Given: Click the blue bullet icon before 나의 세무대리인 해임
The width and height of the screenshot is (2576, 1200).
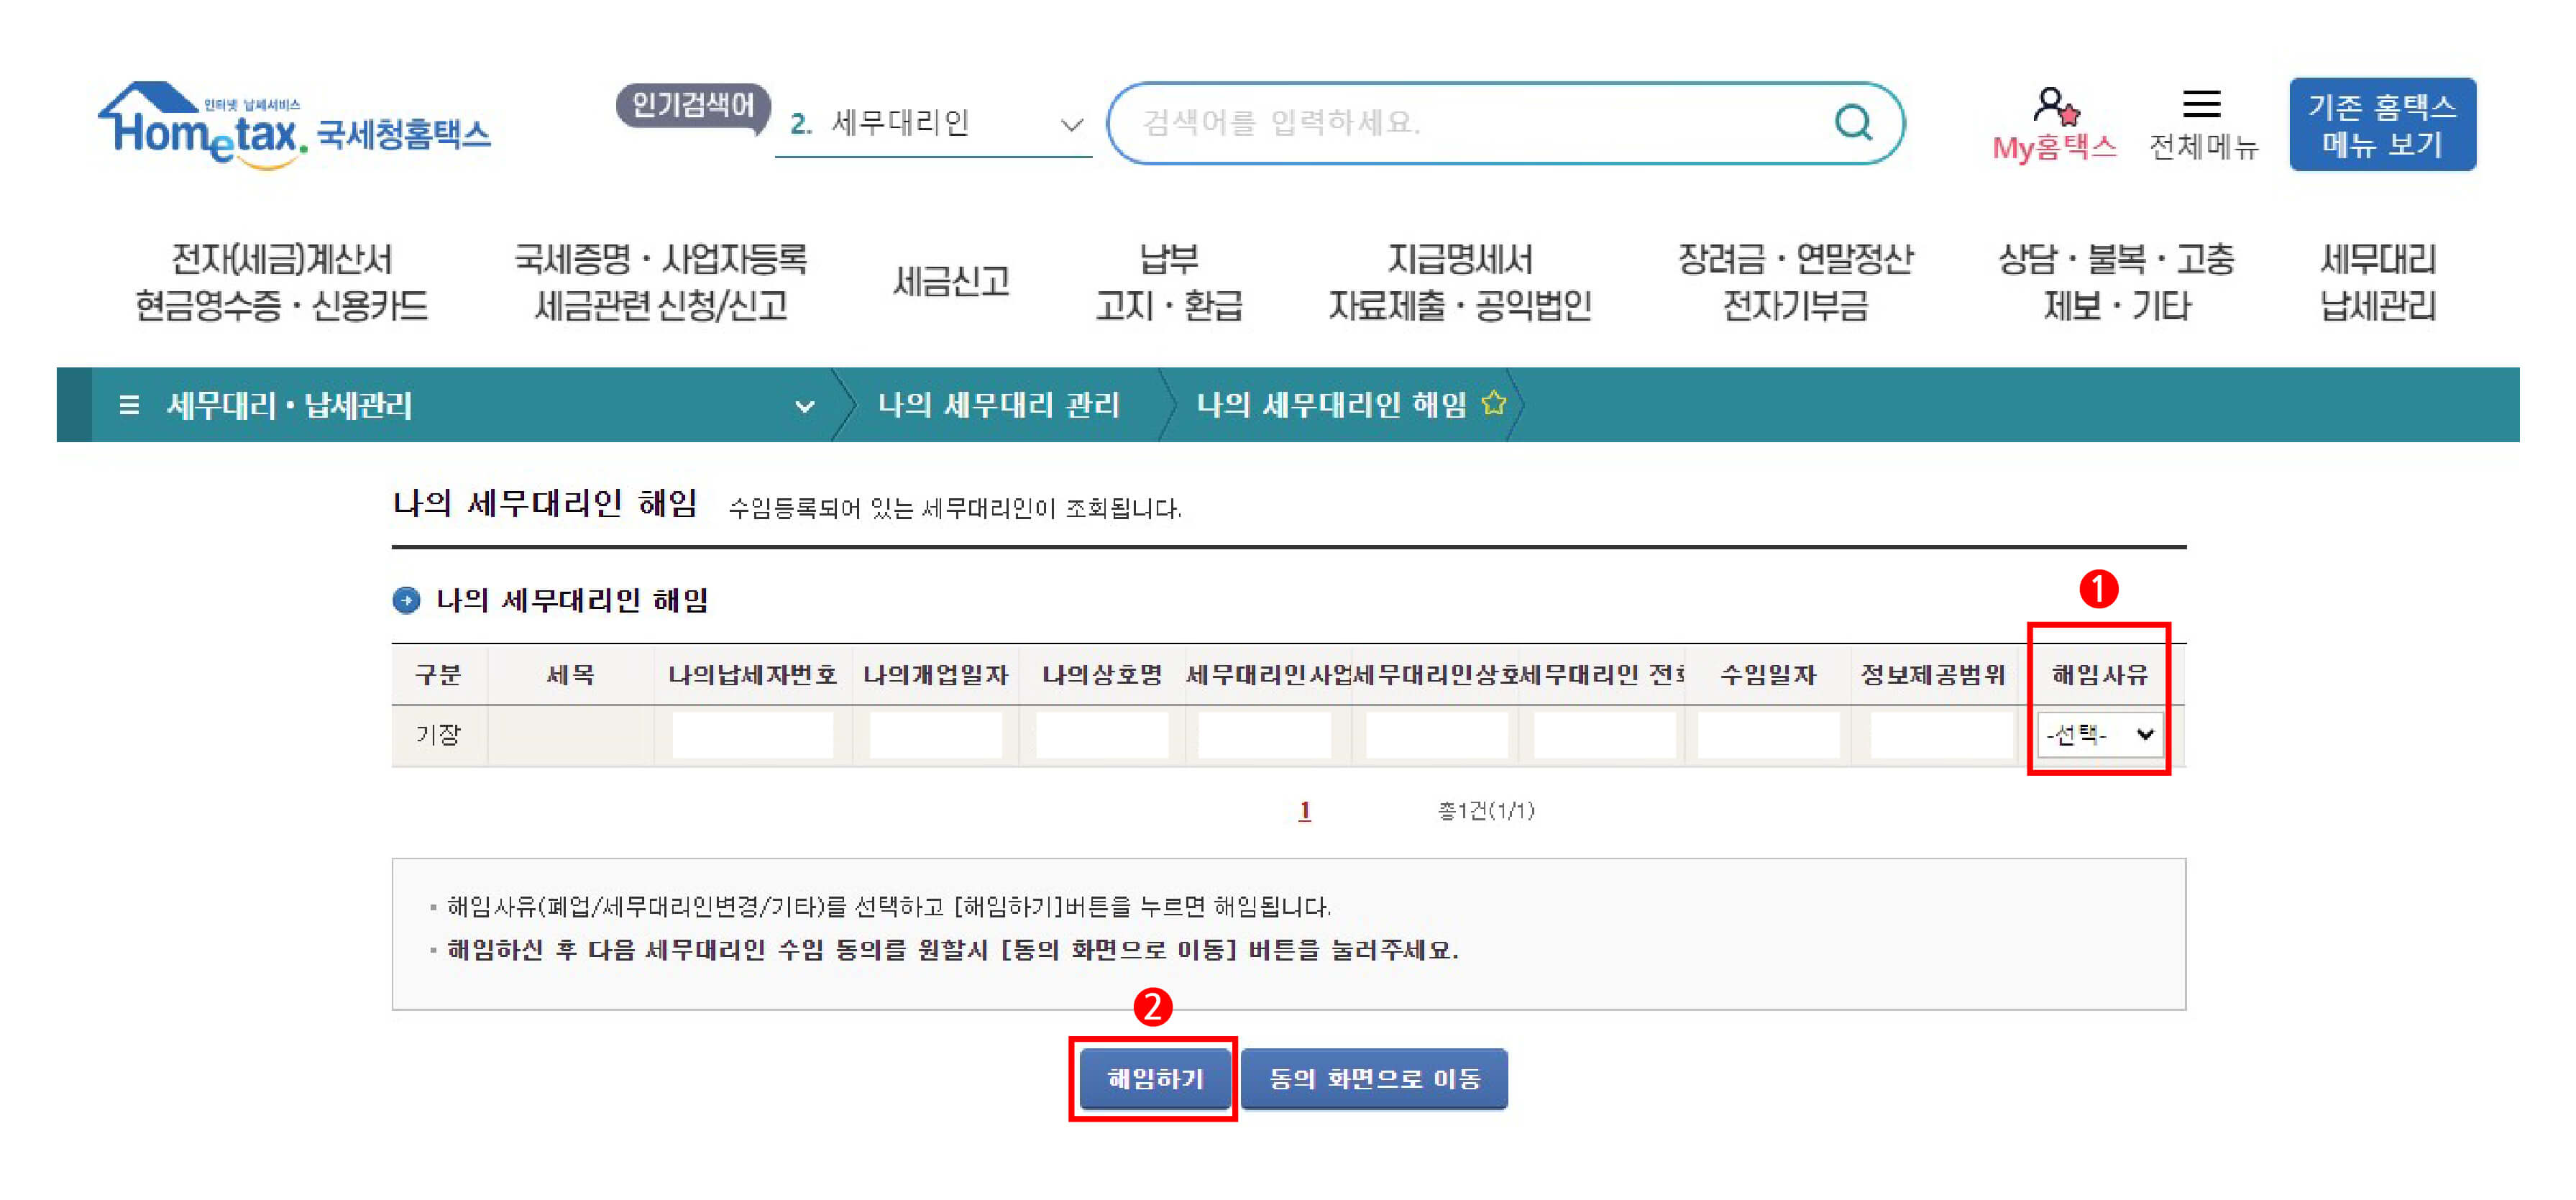Looking at the screenshot, I should (x=406, y=600).
